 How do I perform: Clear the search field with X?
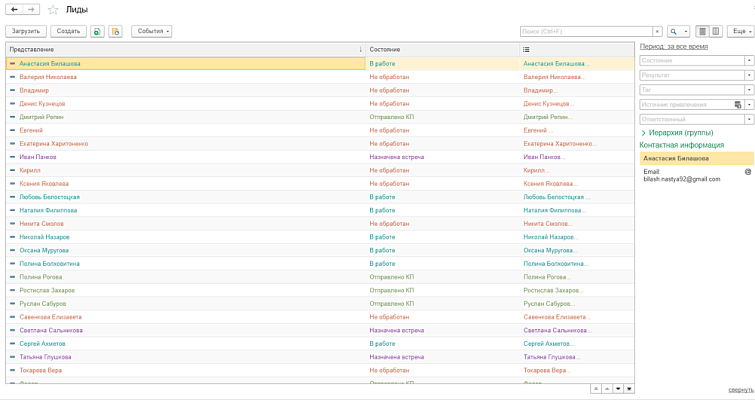(657, 32)
